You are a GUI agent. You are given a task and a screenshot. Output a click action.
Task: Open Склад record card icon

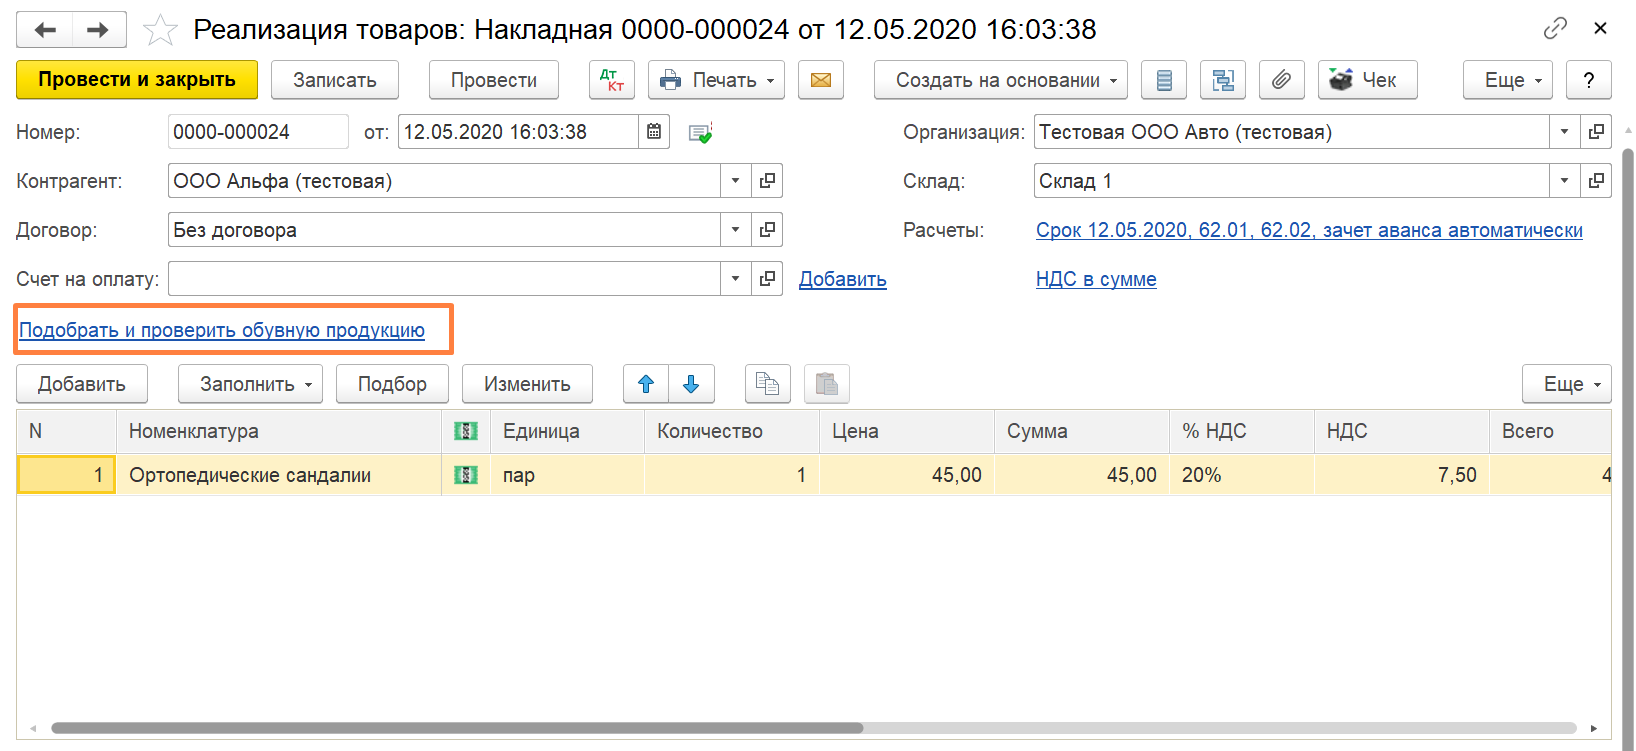pyautogui.click(x=1596, y=181)
